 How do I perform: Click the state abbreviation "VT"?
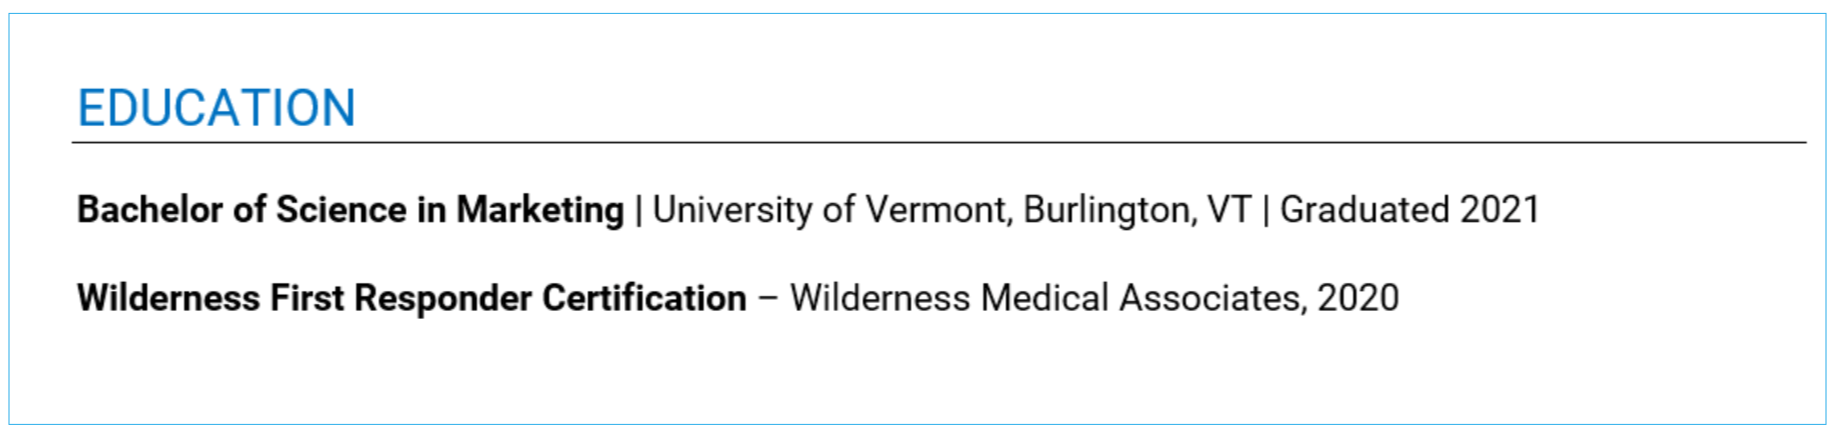(1229, 210)
